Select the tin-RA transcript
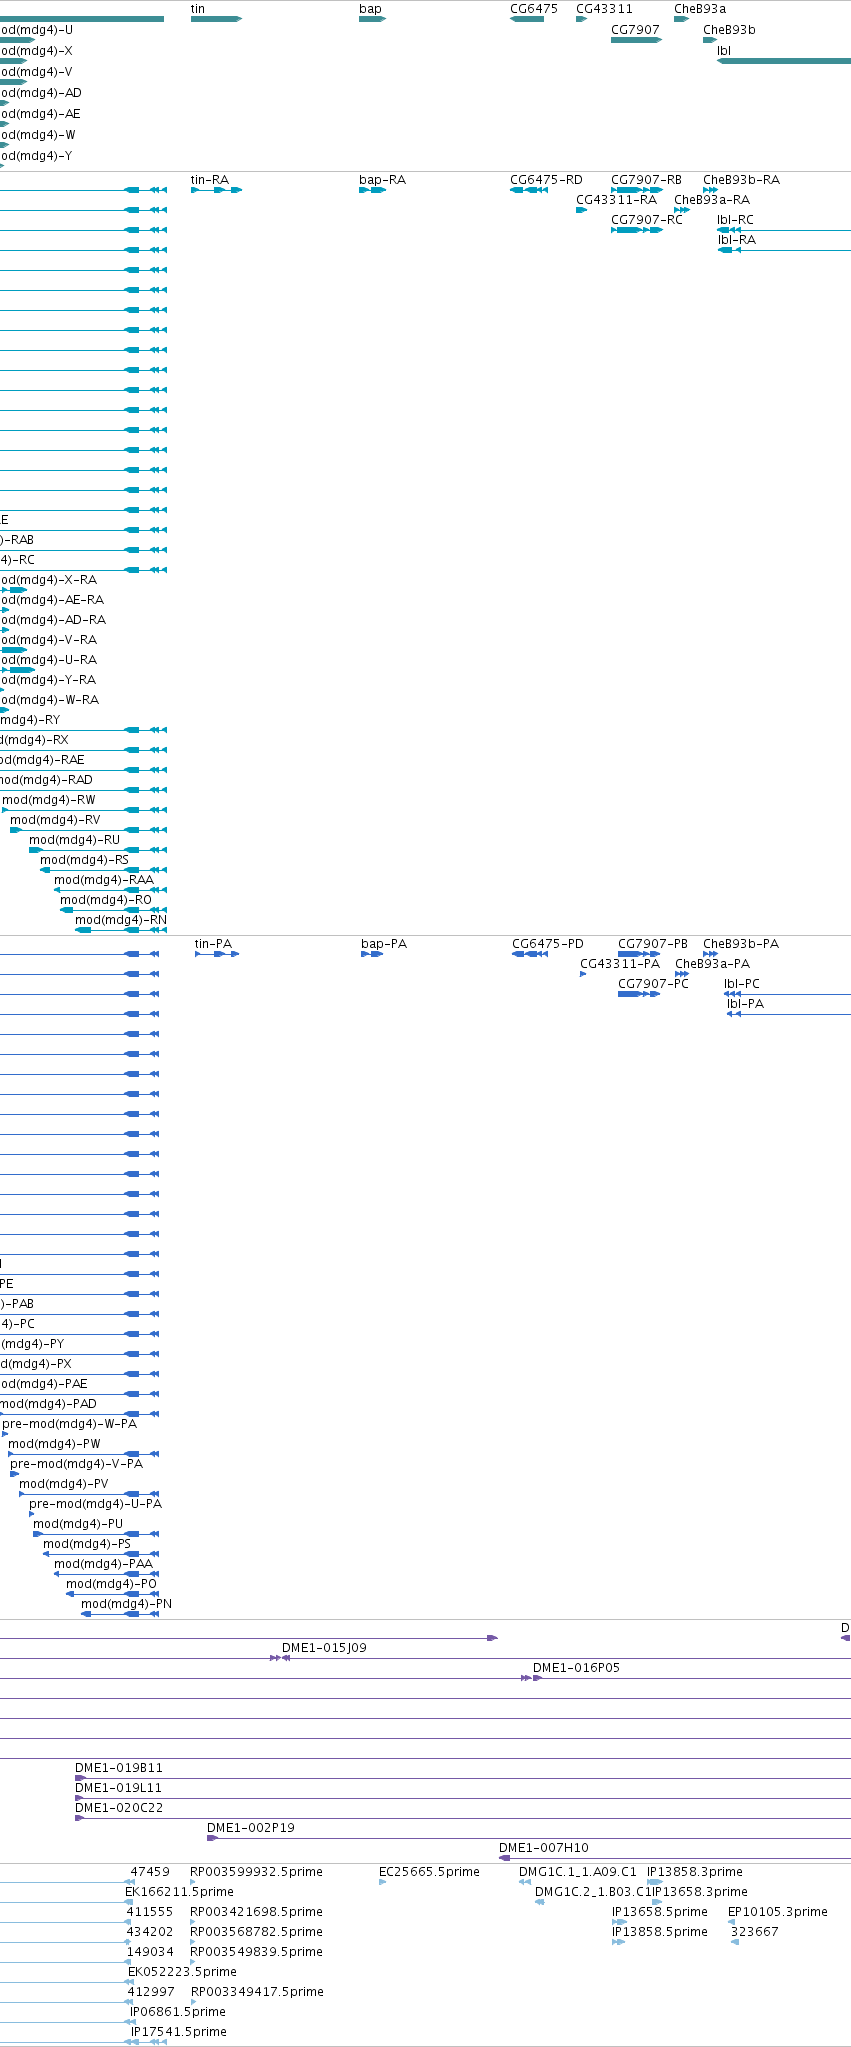The width and height of the screenshot is (851, 2047). coord(216,190)
